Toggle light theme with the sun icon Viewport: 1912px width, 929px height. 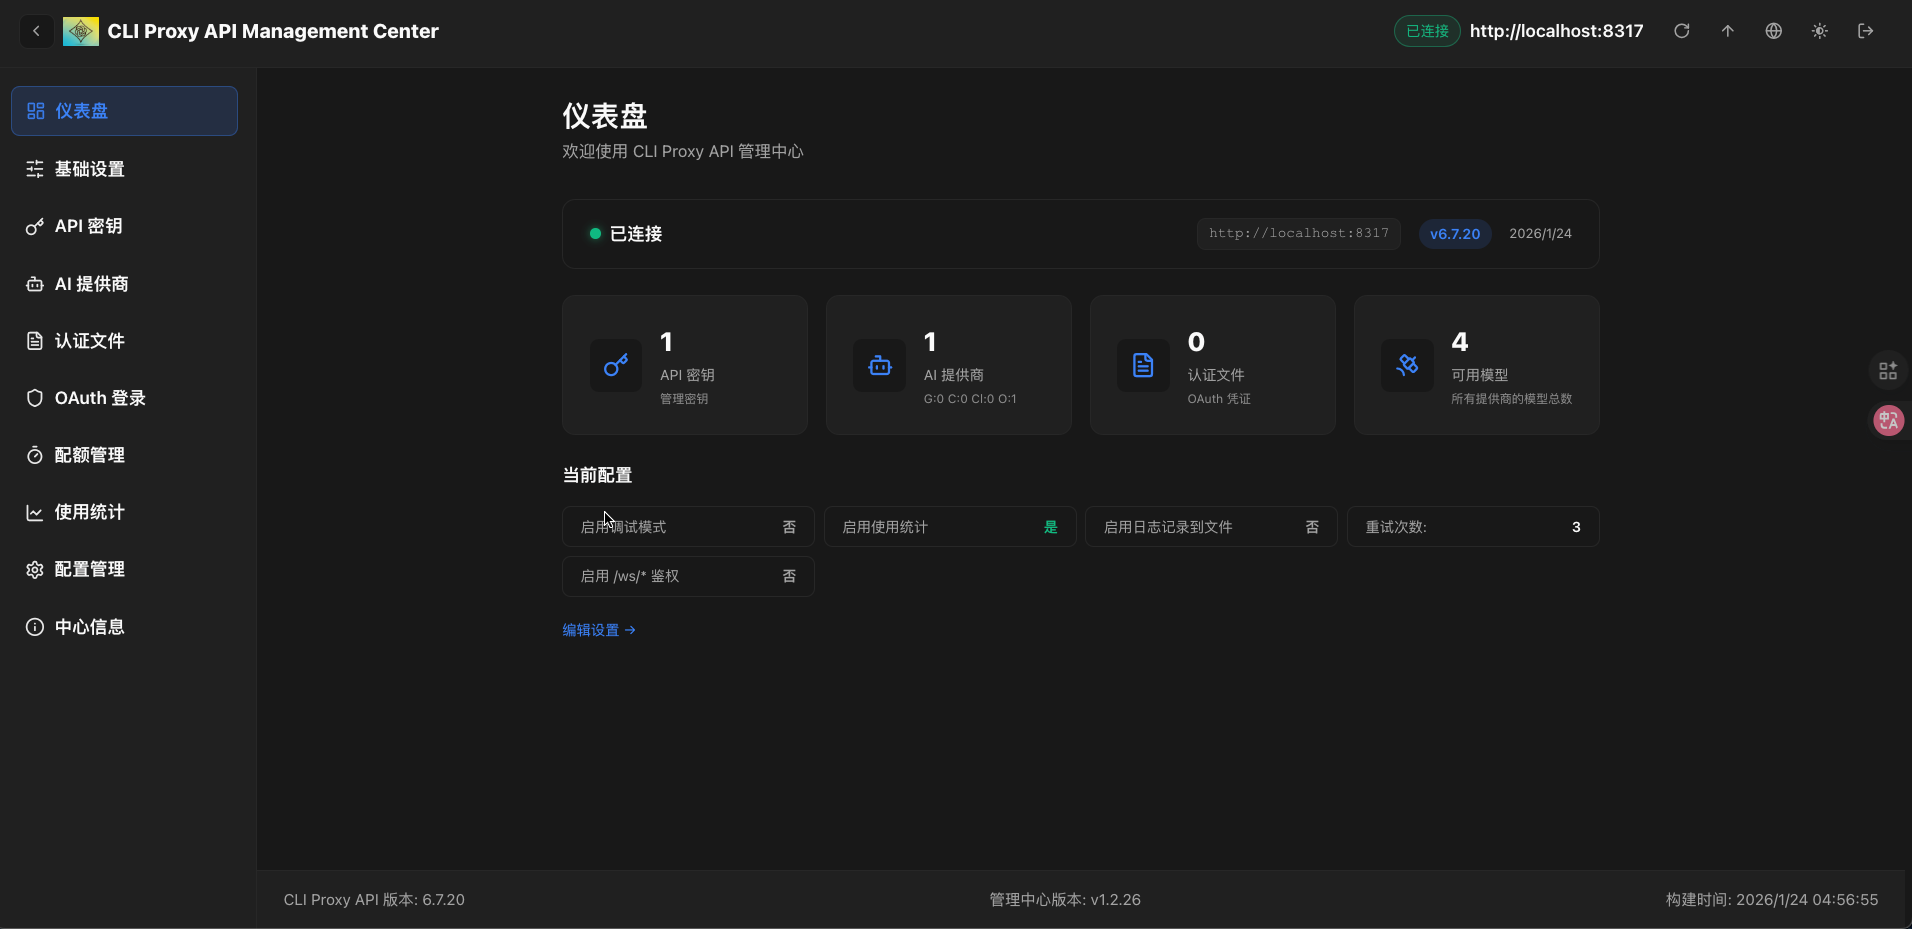[1820, 31]
